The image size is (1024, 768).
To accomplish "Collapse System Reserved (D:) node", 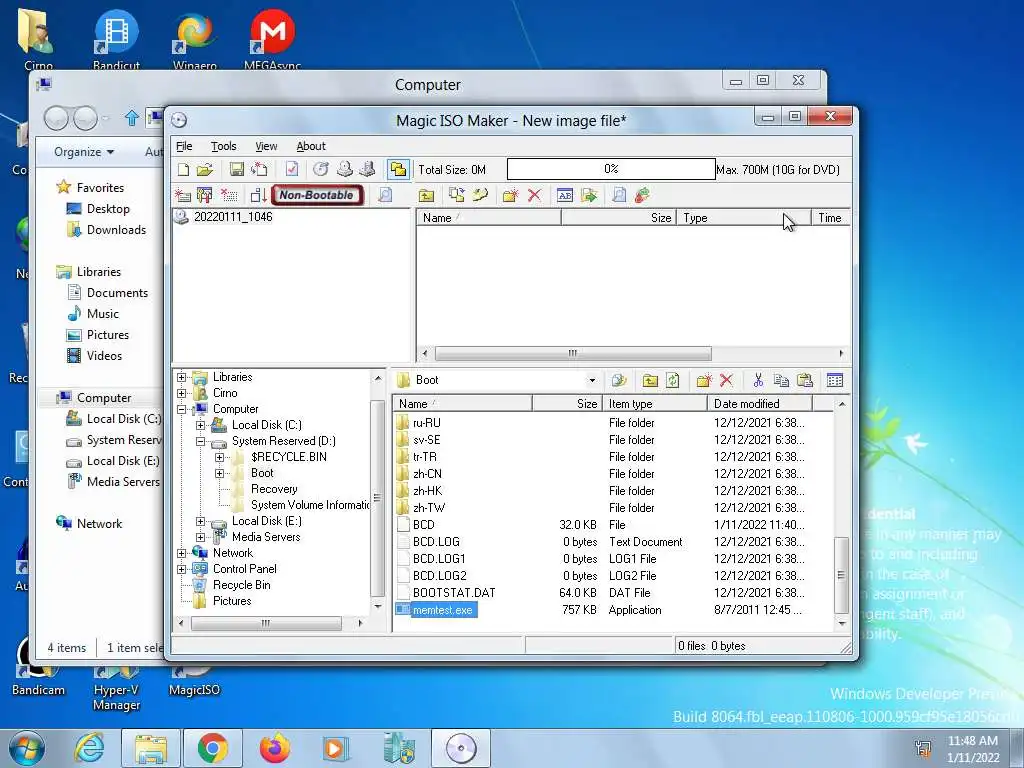I will click(200, 441).
